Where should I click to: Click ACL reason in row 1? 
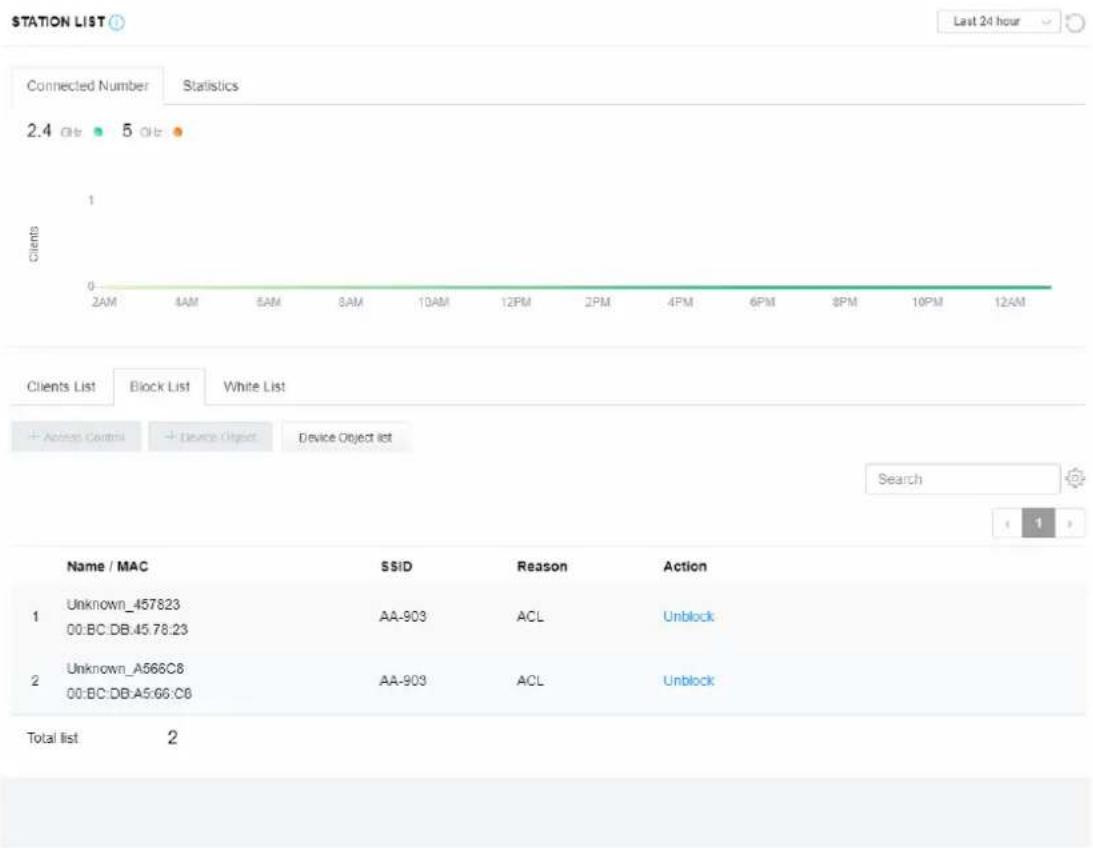point(530,617)
